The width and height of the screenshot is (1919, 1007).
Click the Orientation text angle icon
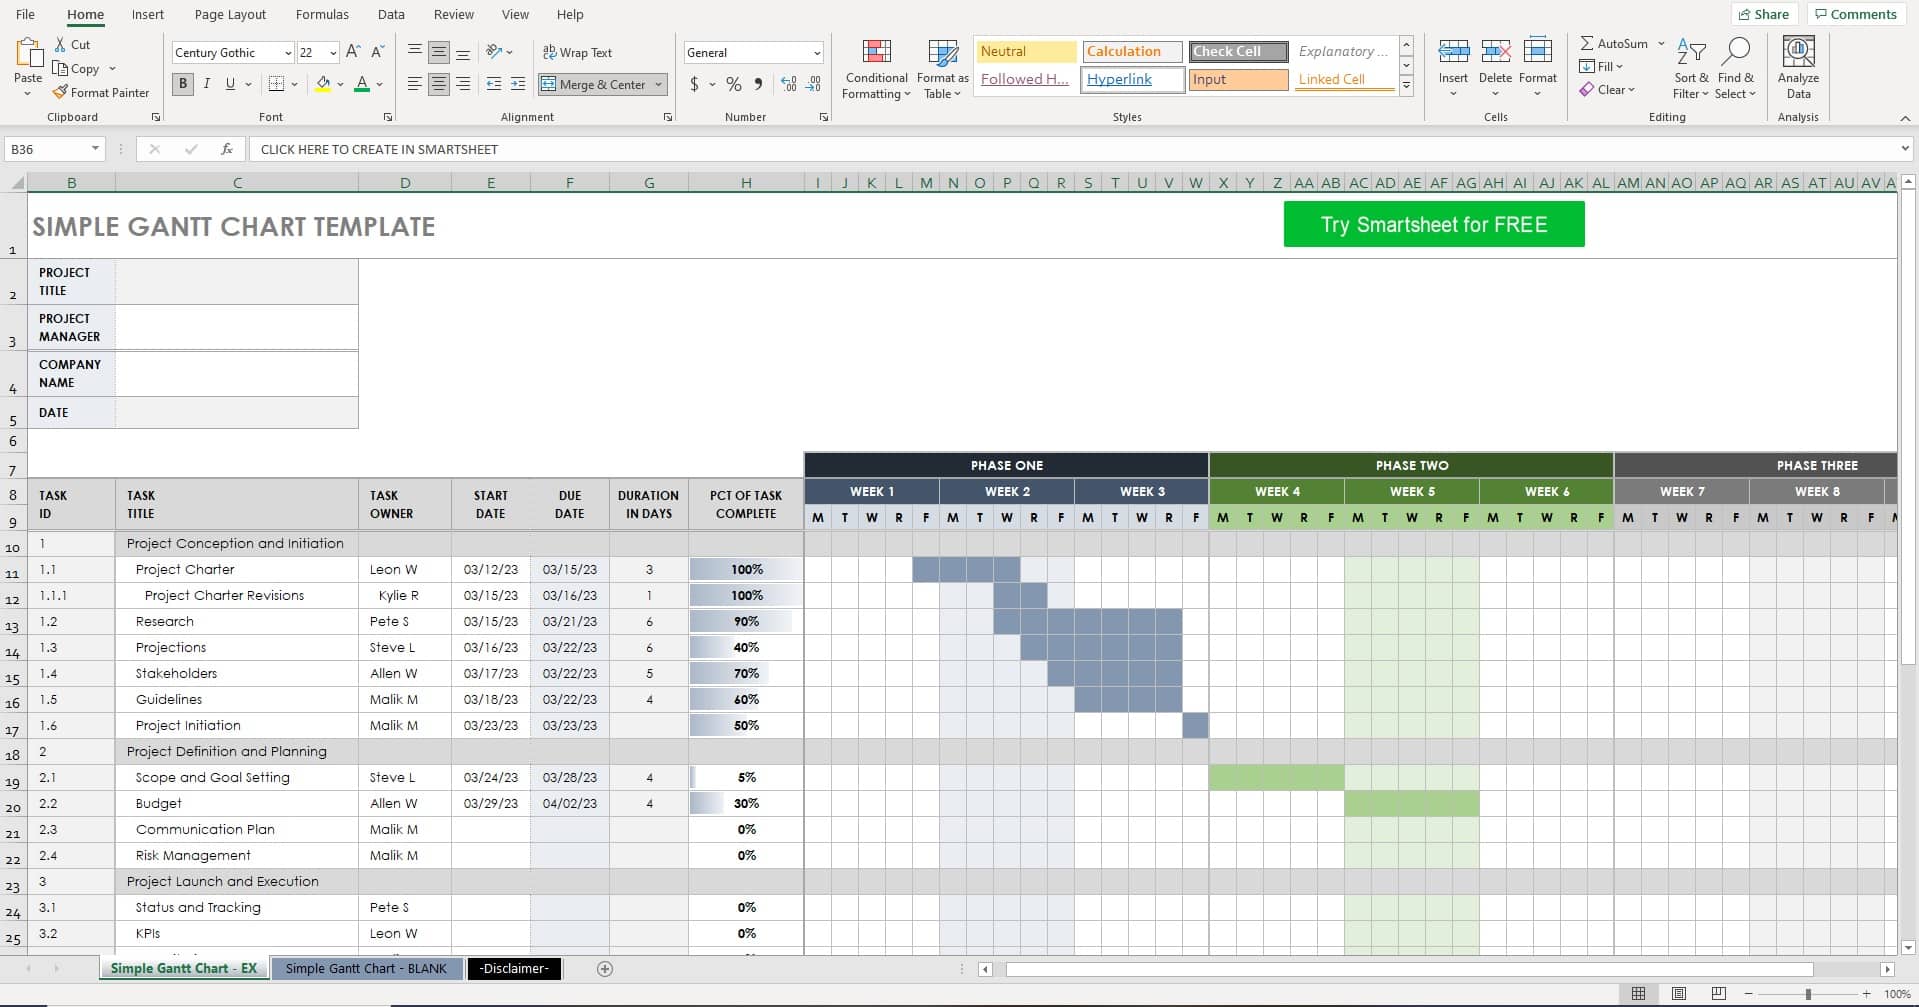494,52
